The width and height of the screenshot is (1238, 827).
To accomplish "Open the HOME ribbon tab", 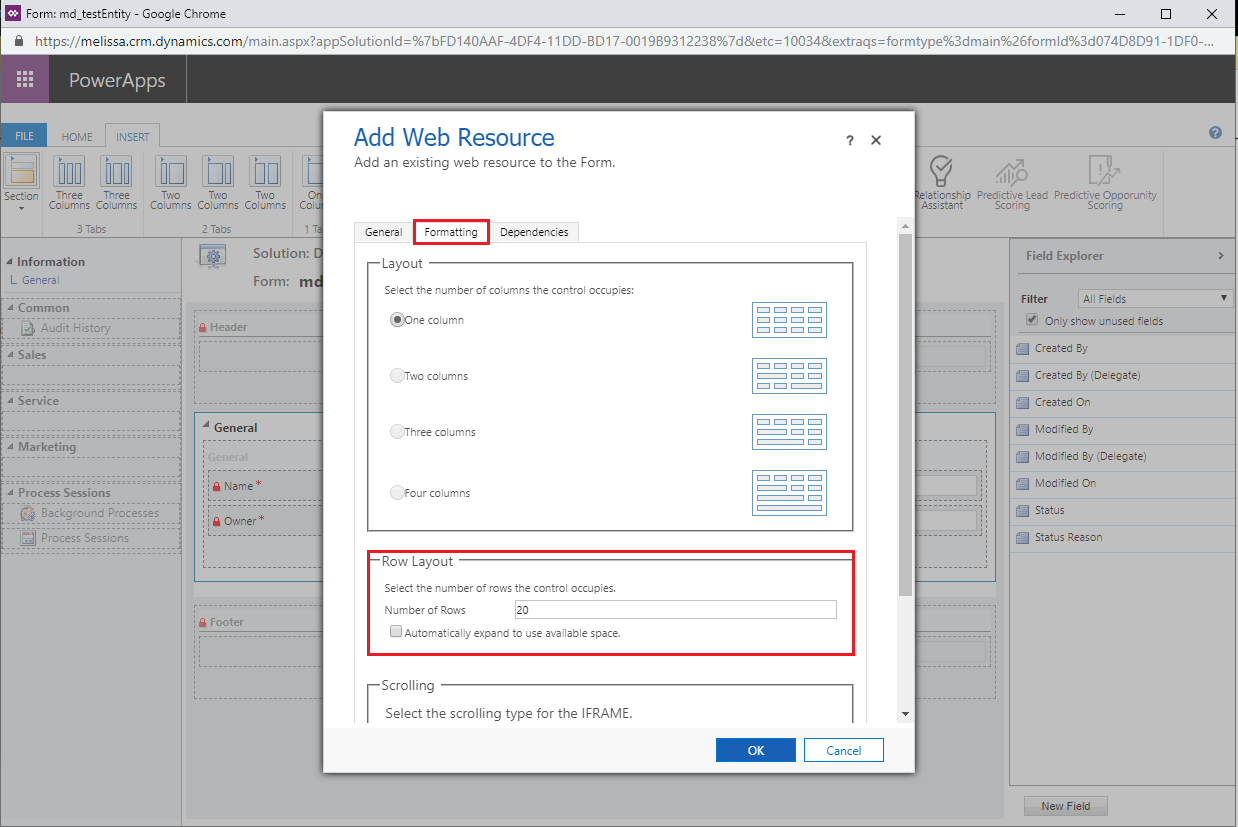I will coord(77,137).
